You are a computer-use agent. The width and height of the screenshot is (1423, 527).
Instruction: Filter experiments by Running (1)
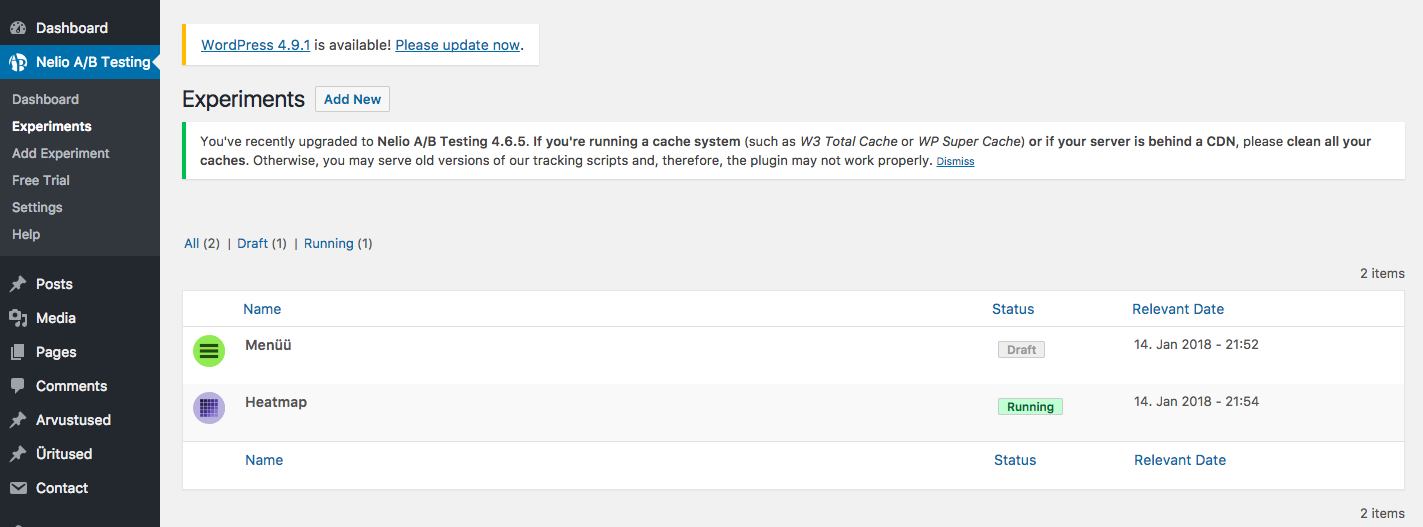coord(338,243)
